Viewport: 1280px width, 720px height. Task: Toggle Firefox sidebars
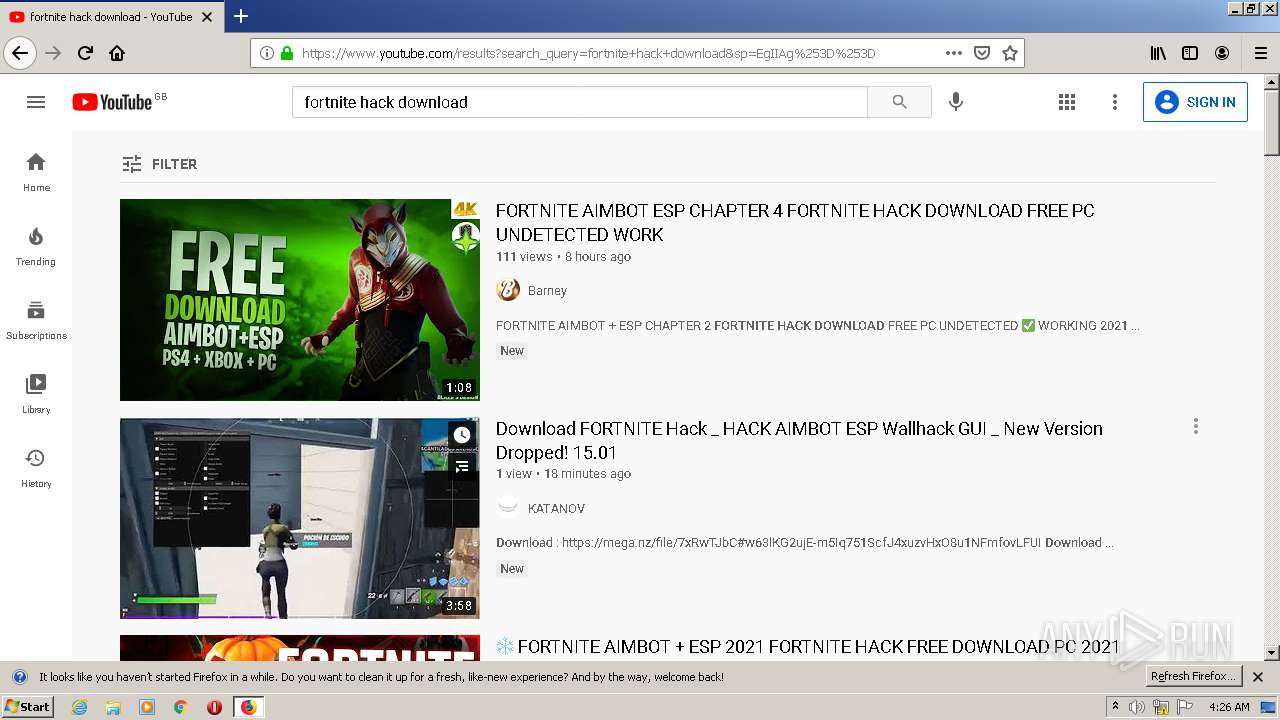coord(1190,53)
